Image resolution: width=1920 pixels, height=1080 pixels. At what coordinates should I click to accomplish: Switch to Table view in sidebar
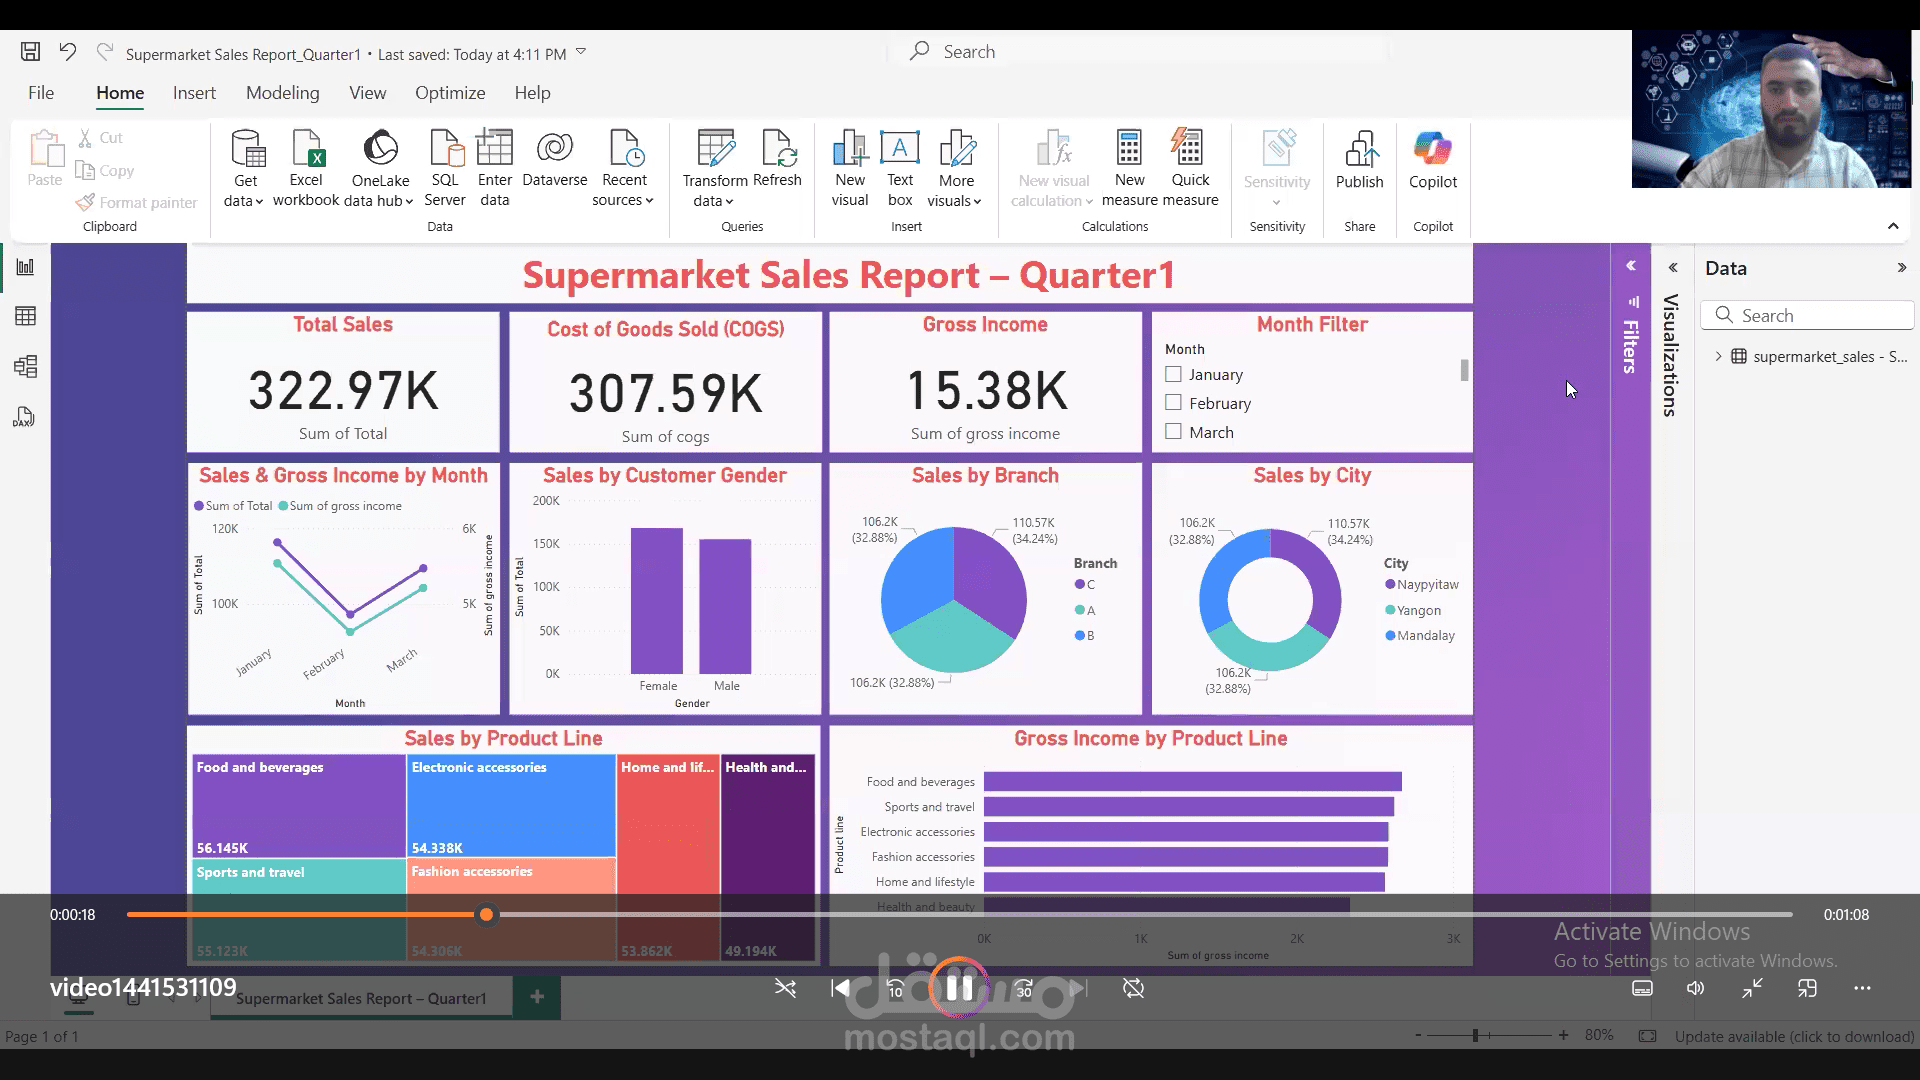25,316
